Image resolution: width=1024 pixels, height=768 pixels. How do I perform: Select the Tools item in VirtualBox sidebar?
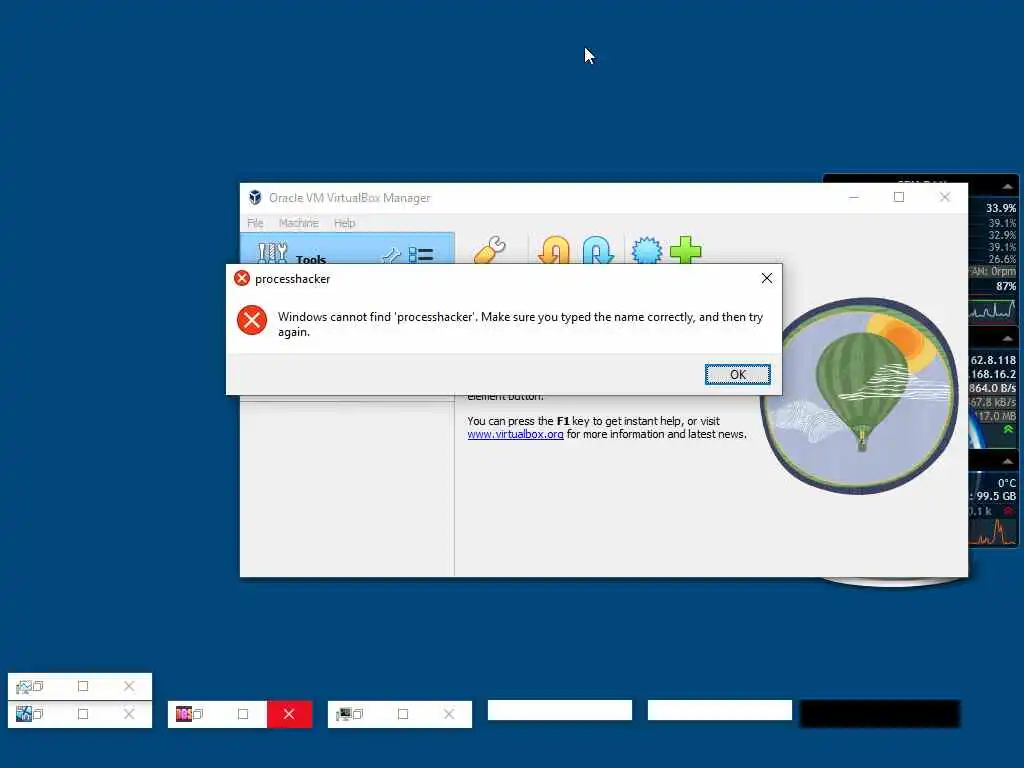347,249
